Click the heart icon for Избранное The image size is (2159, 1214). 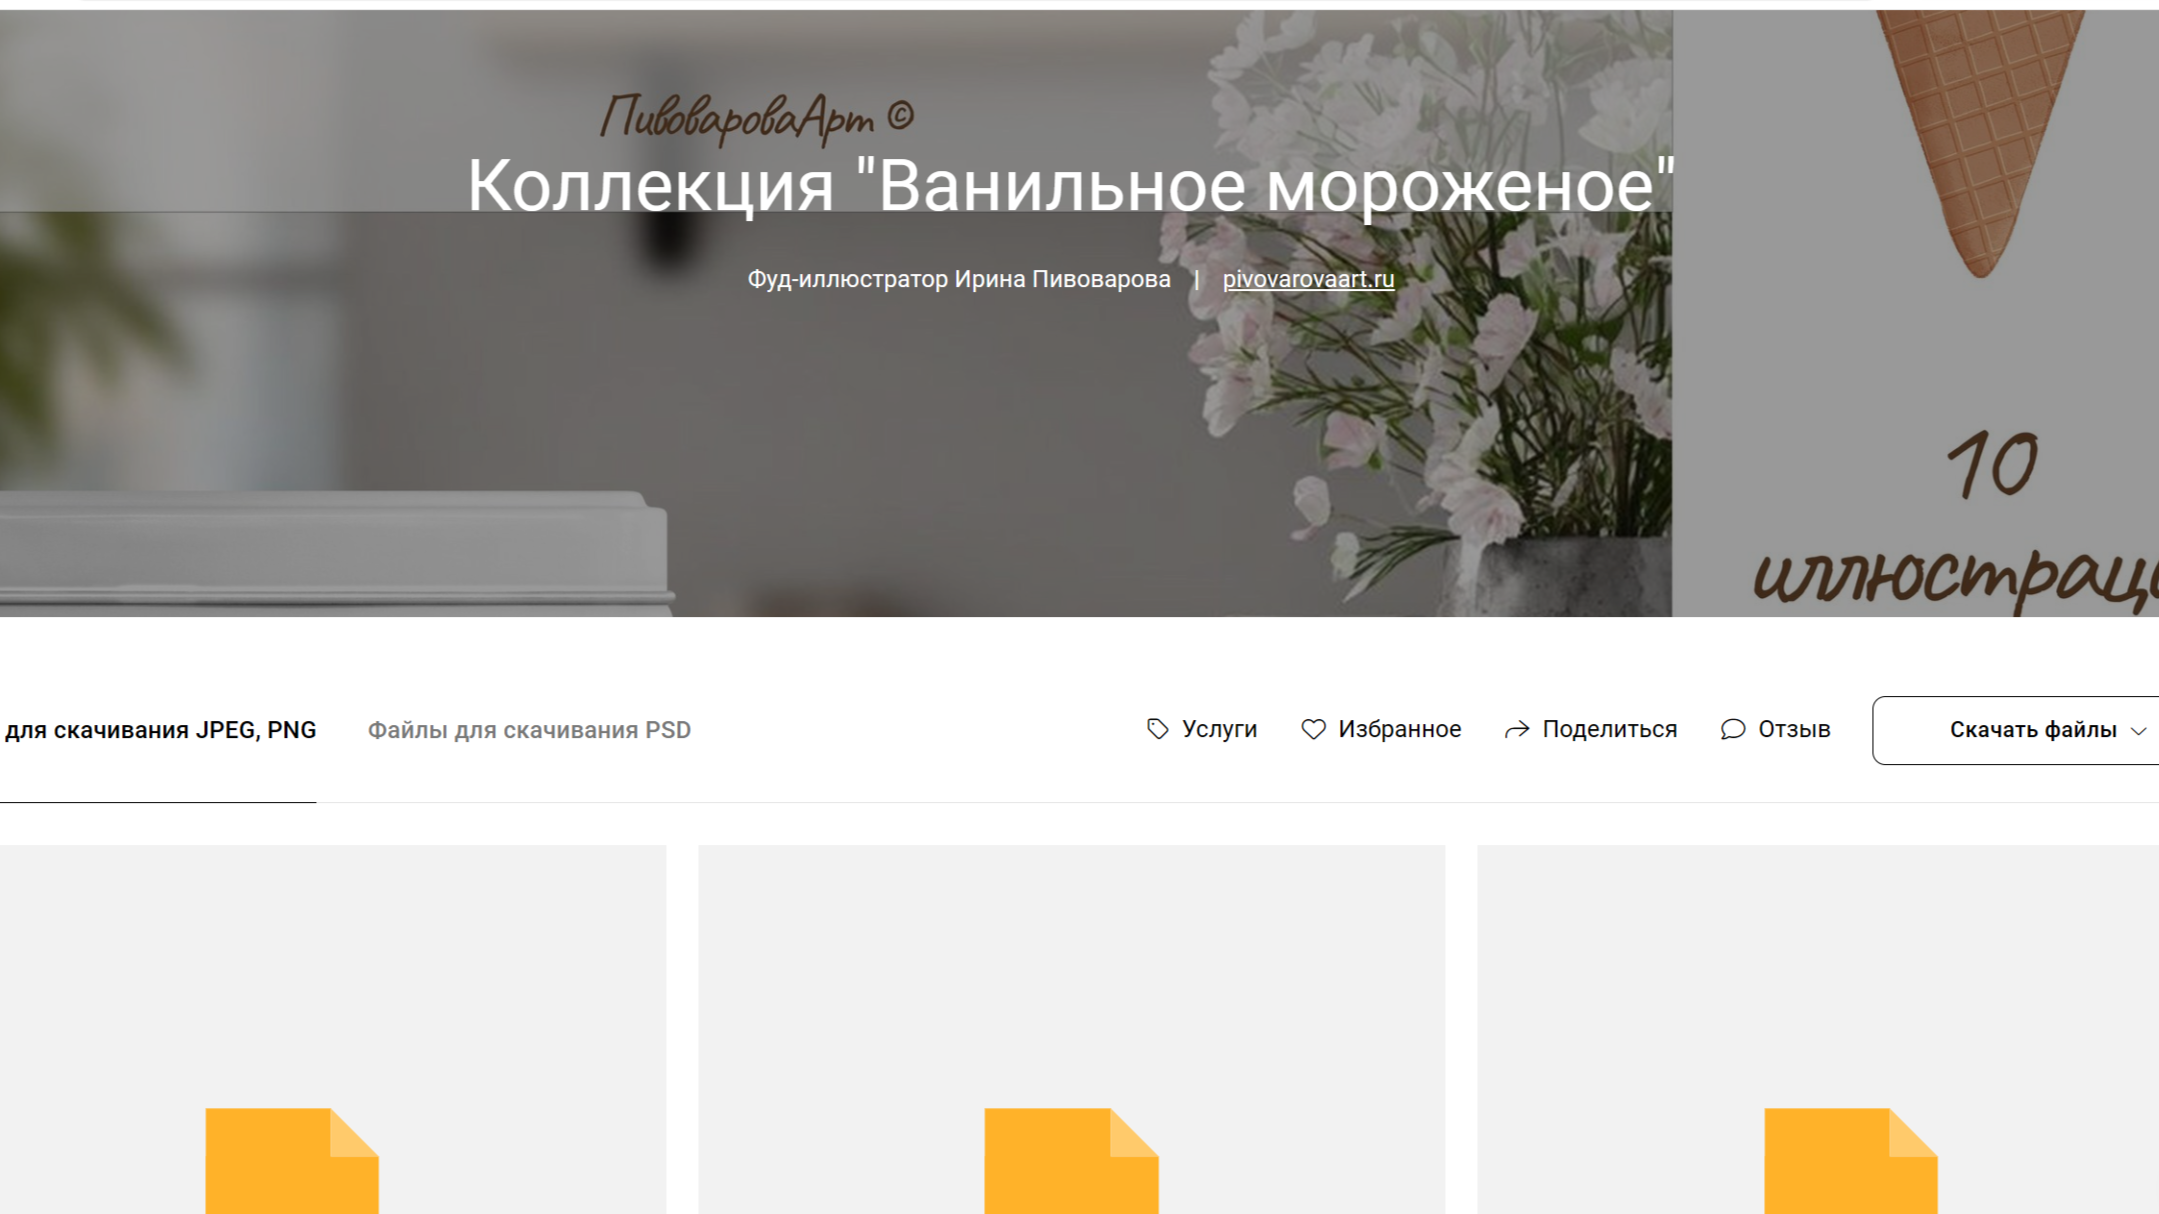[1313, 729]
